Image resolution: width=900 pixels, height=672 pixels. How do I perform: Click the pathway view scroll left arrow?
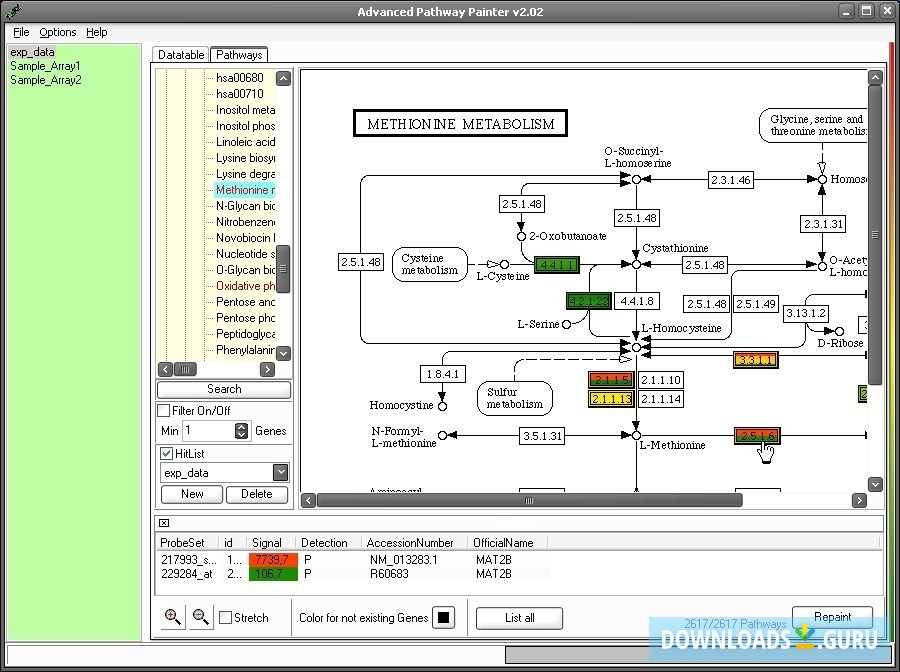point(308,500)
